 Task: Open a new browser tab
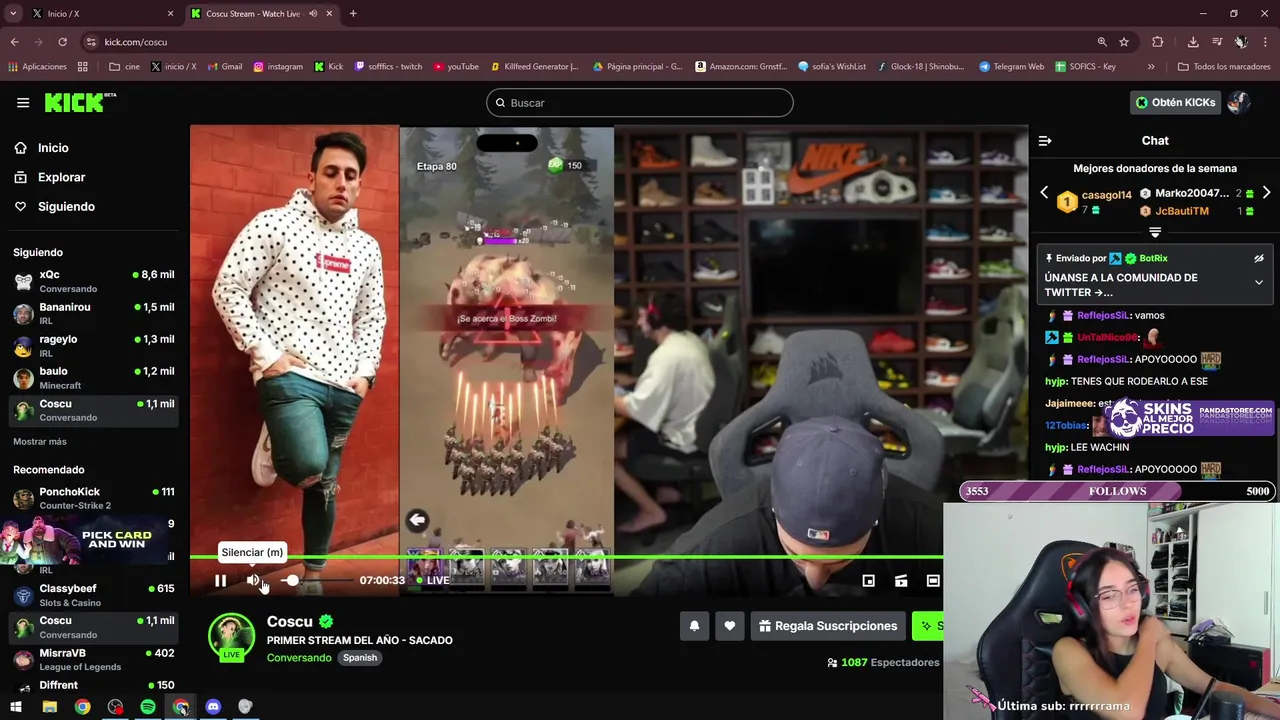[353, 14]
